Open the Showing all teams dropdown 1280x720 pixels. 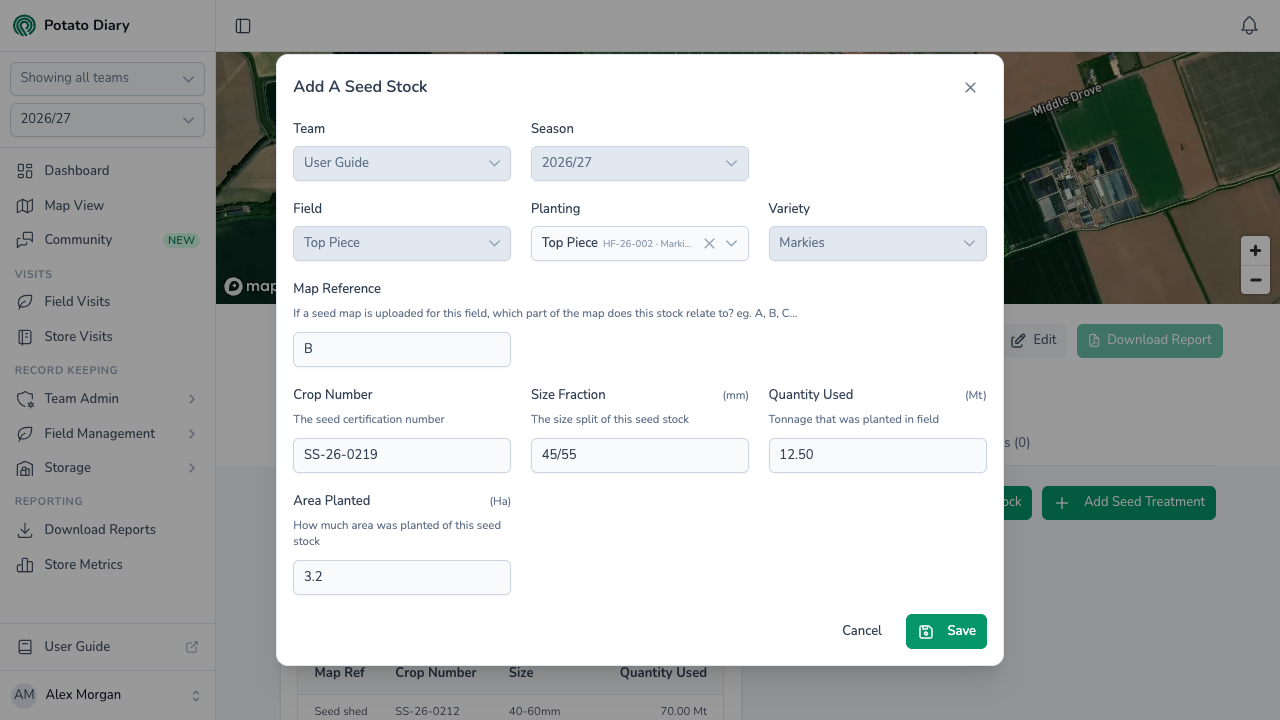click(x=107, y=78)
